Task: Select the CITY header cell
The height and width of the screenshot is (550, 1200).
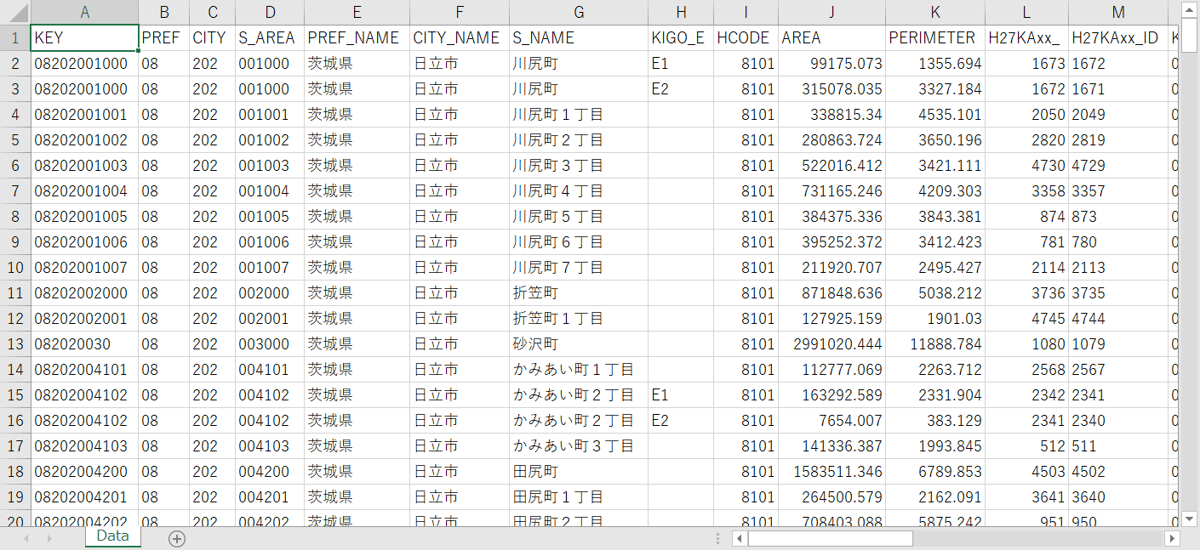Action: [x=212, y=38]
